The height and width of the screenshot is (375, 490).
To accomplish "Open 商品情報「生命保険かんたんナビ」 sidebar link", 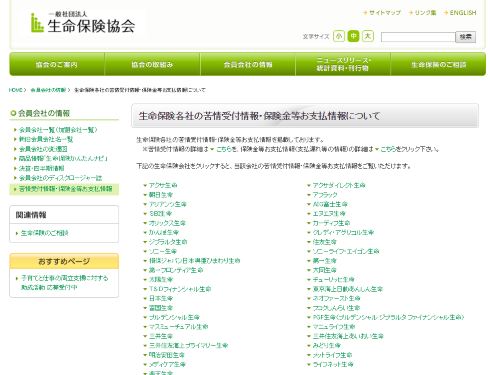I will click(x=63, y=158).
